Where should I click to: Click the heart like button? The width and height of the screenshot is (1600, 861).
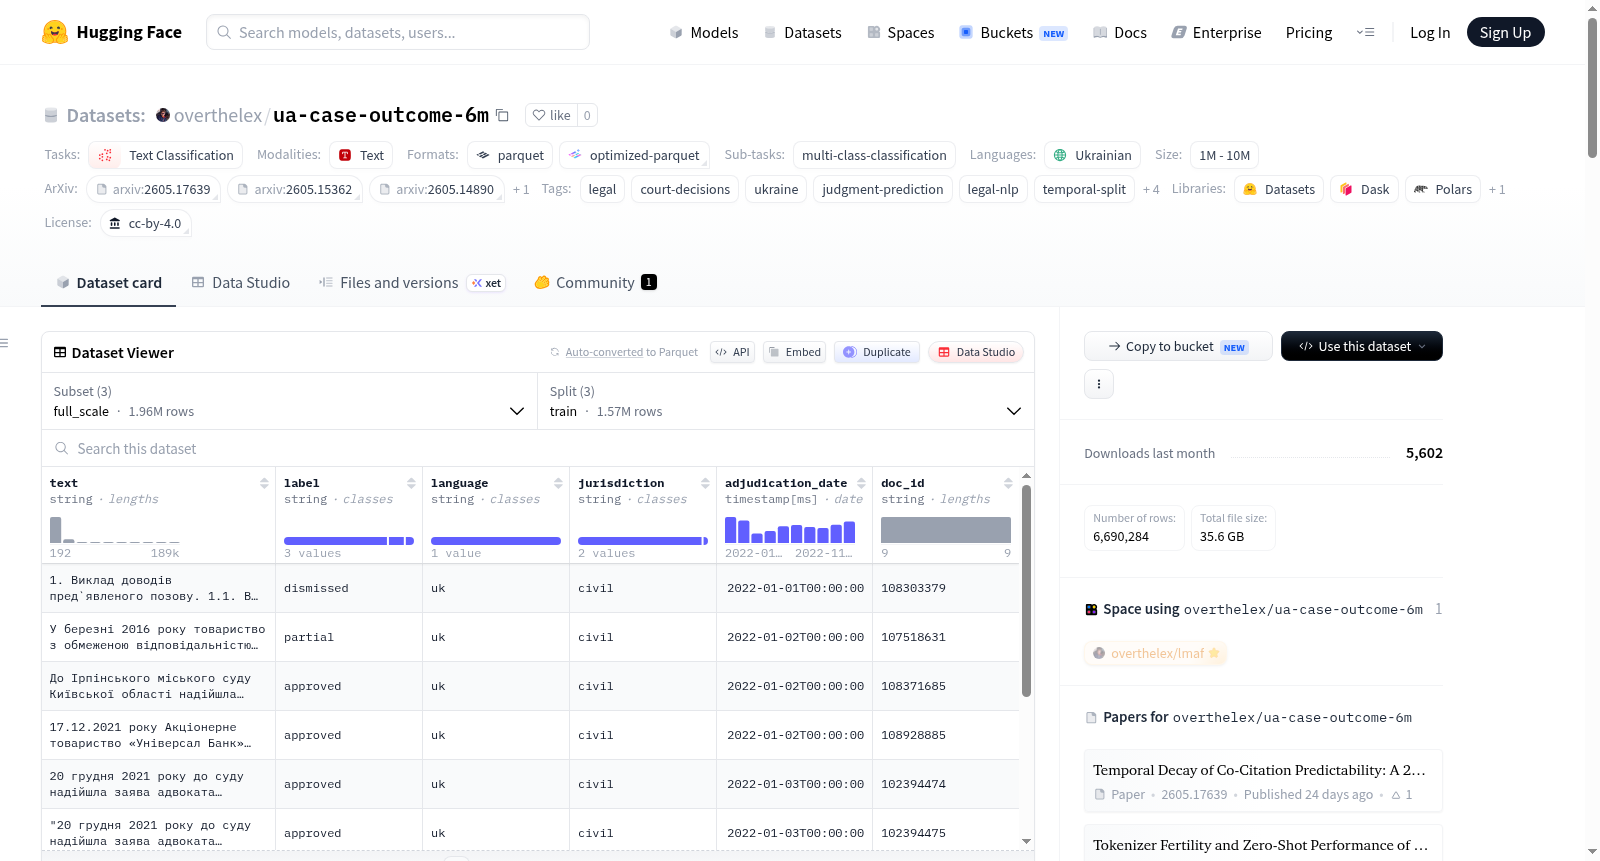(551, 115)
